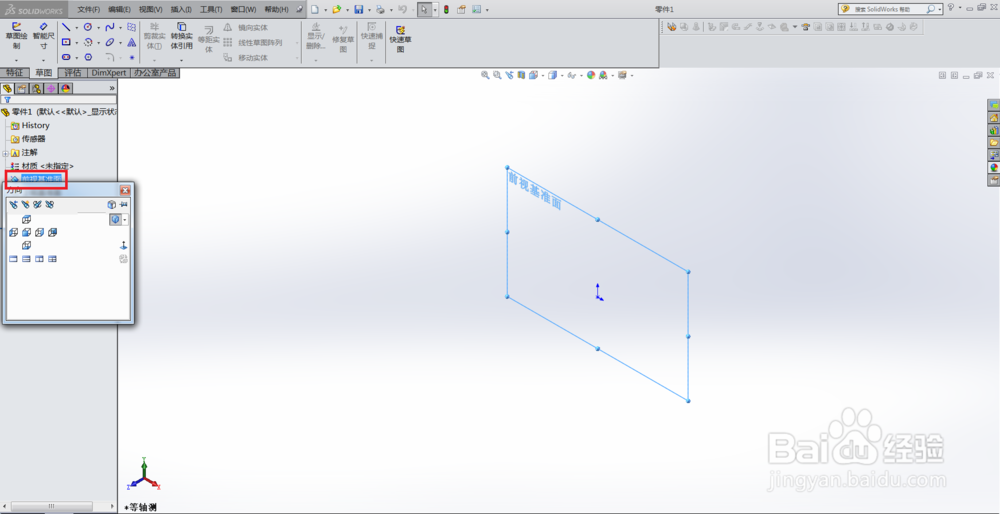Open the ConfigurationManager tab icon
Viewport: 1000px width, 514px height.
37,88
